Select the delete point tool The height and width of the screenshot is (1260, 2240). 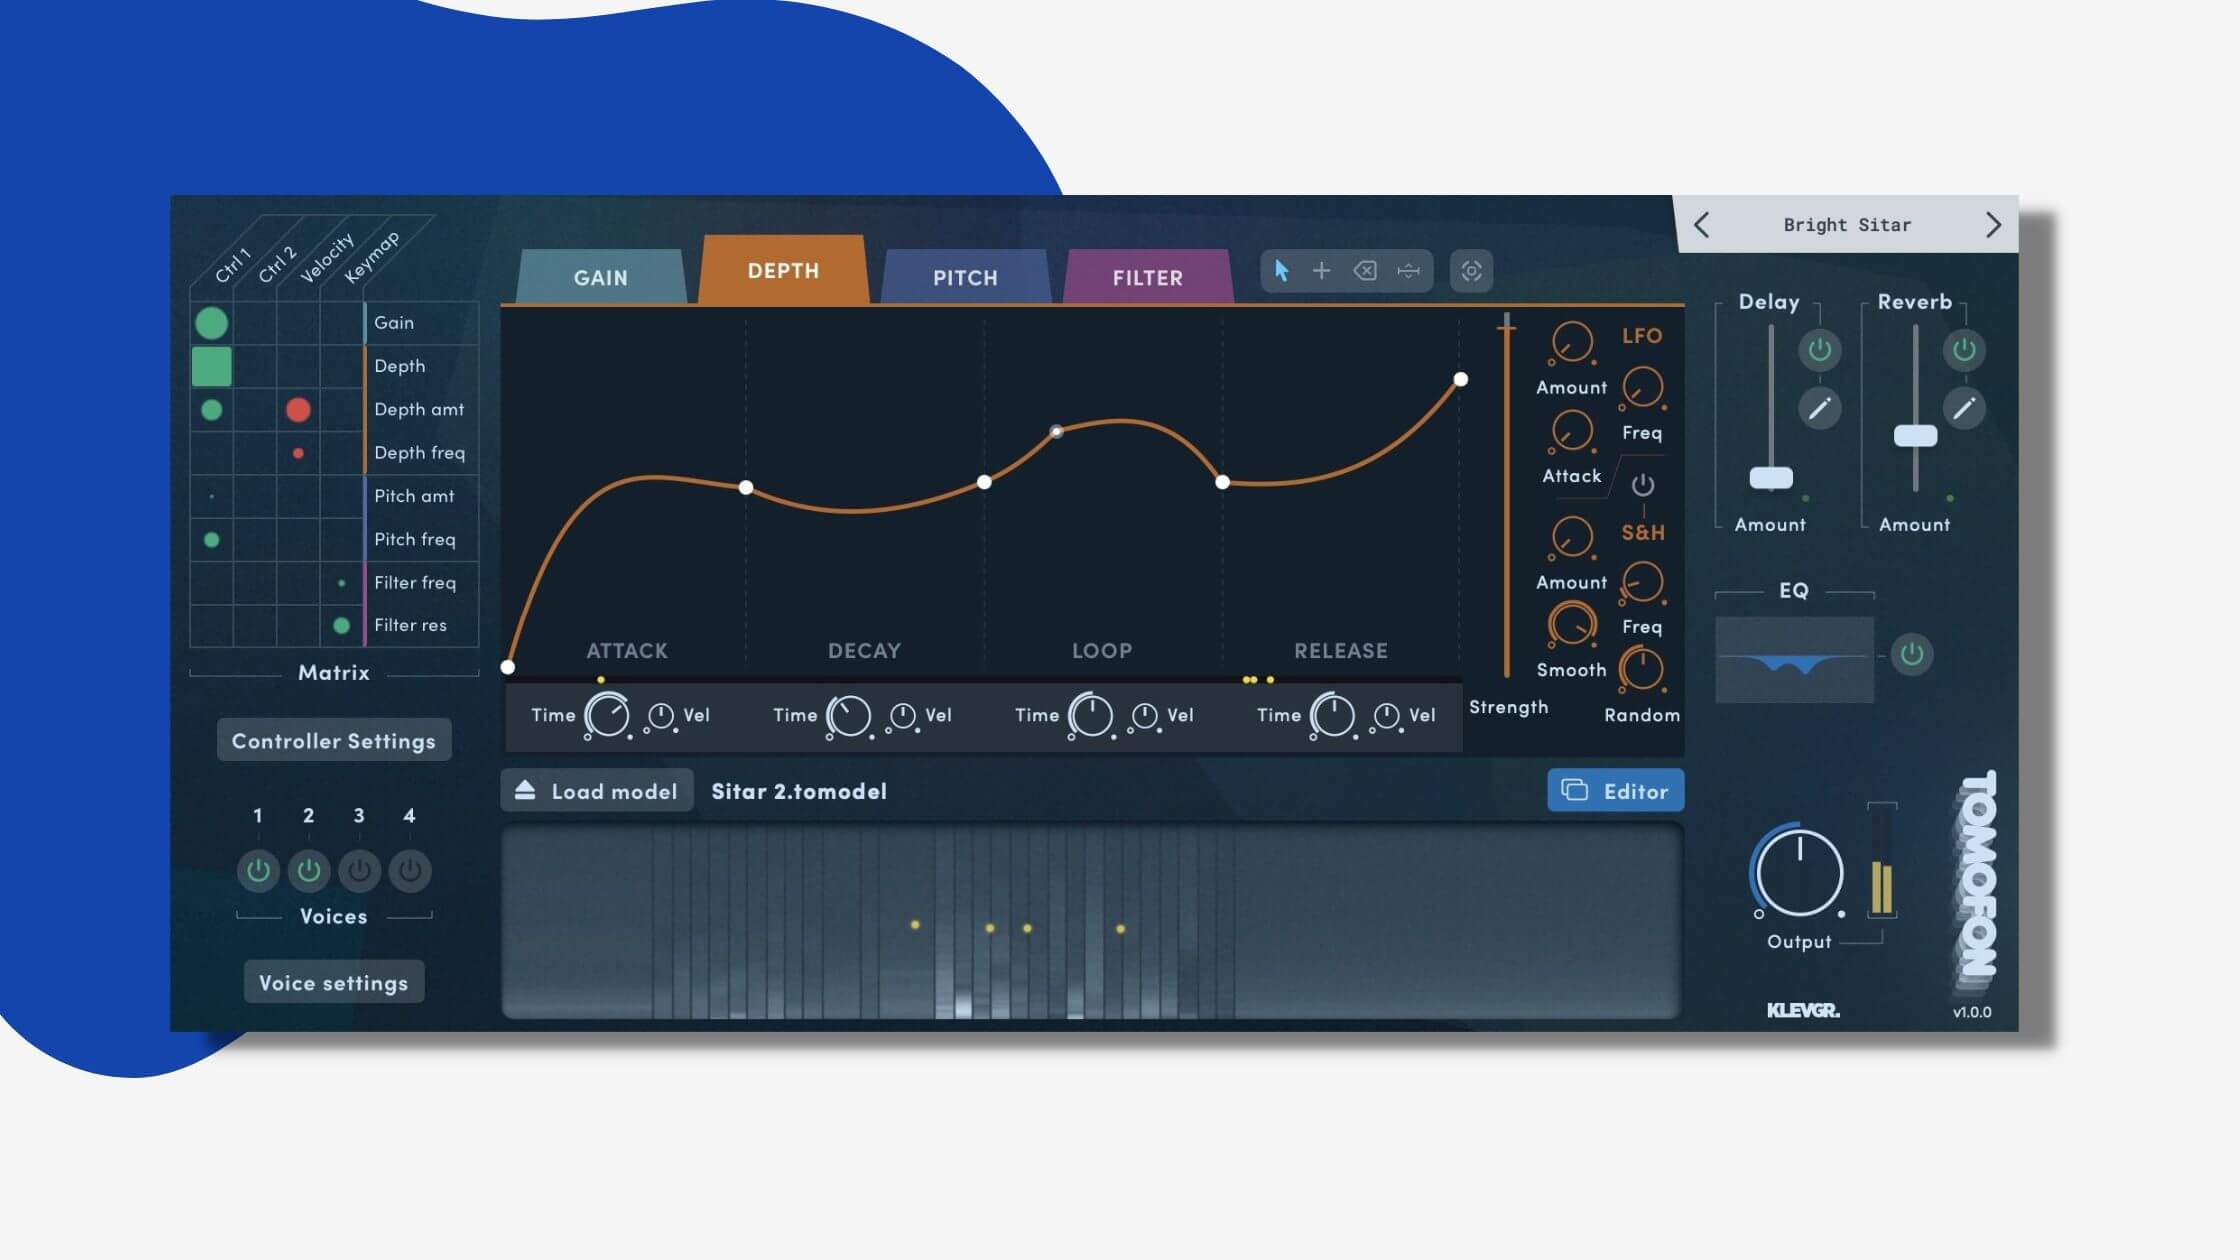click(x=1365, y=271)
